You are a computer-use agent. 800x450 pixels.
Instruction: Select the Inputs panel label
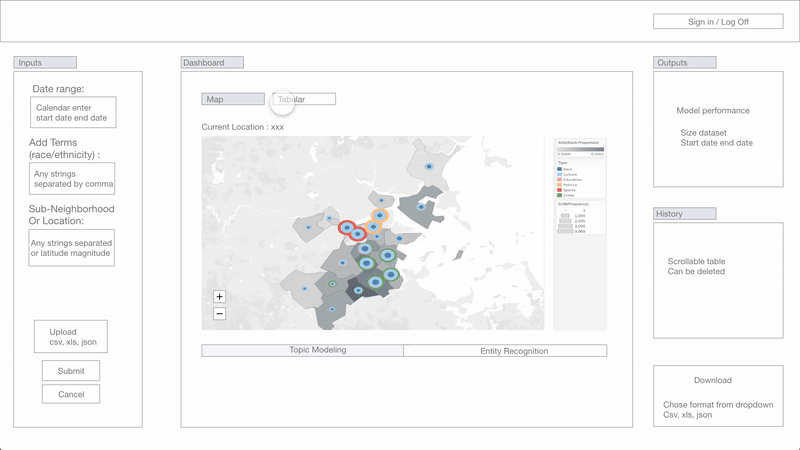(x=45, y=62)
